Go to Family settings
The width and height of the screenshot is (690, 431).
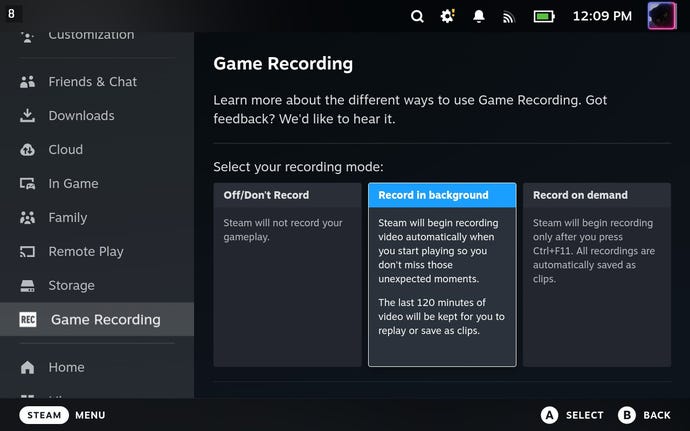click(68, 218)
